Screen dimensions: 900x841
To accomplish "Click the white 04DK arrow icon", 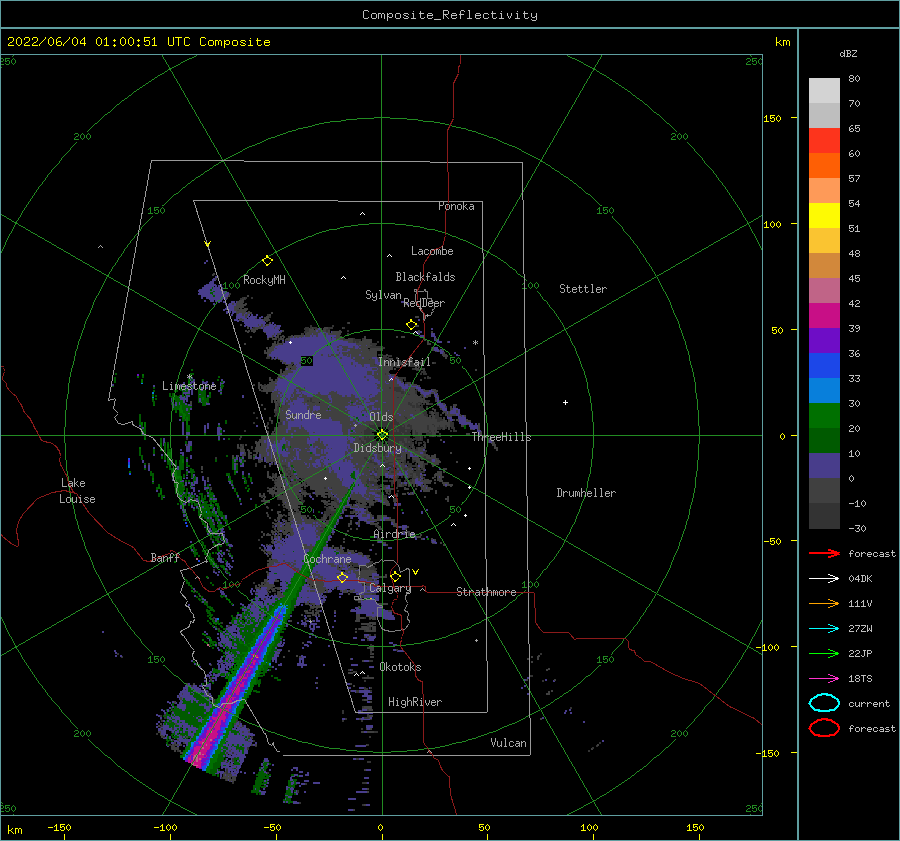I will point(824,579).
